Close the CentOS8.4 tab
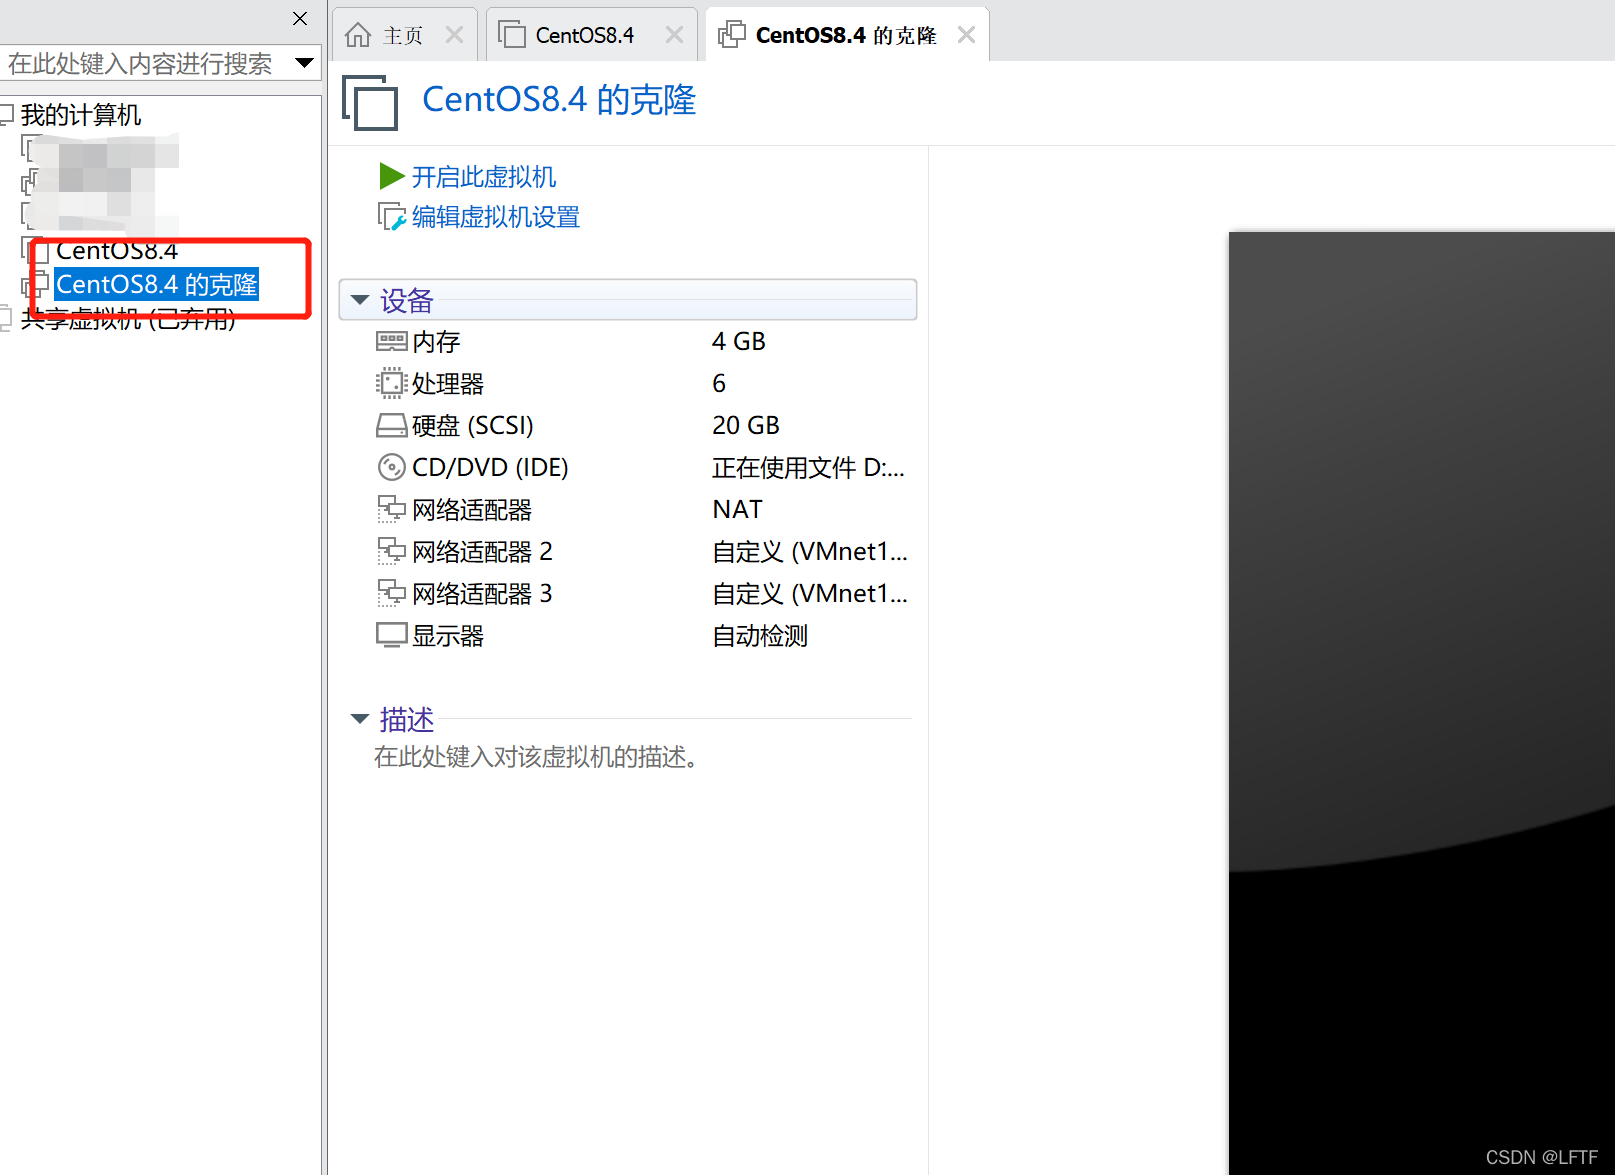 (675, 35)
